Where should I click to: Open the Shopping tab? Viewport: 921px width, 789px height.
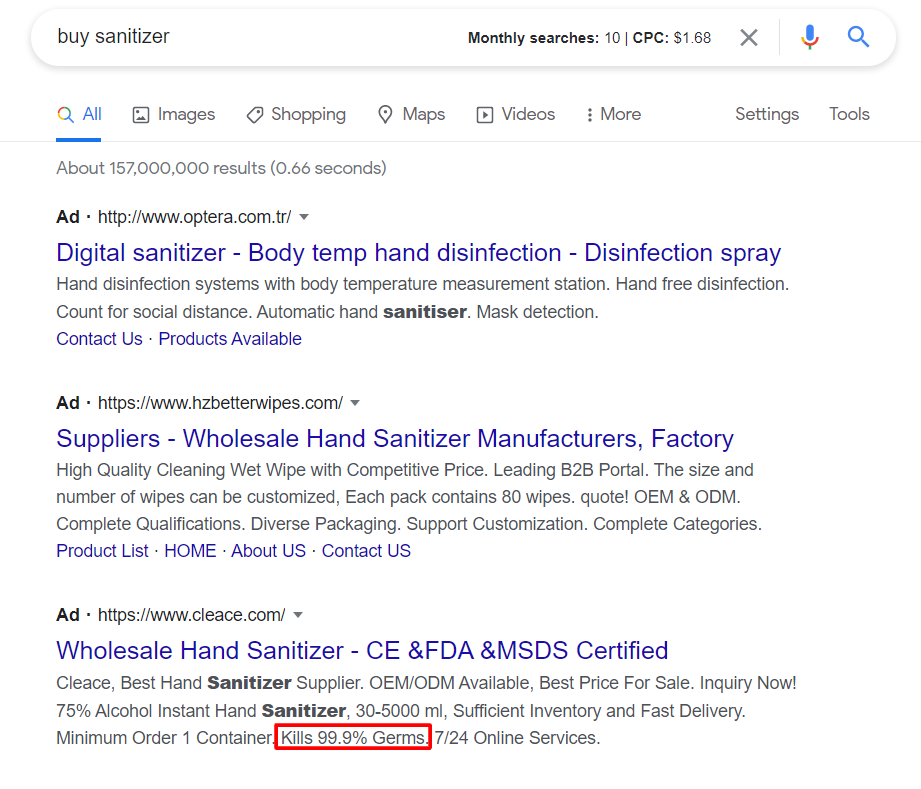click(296, 114)
